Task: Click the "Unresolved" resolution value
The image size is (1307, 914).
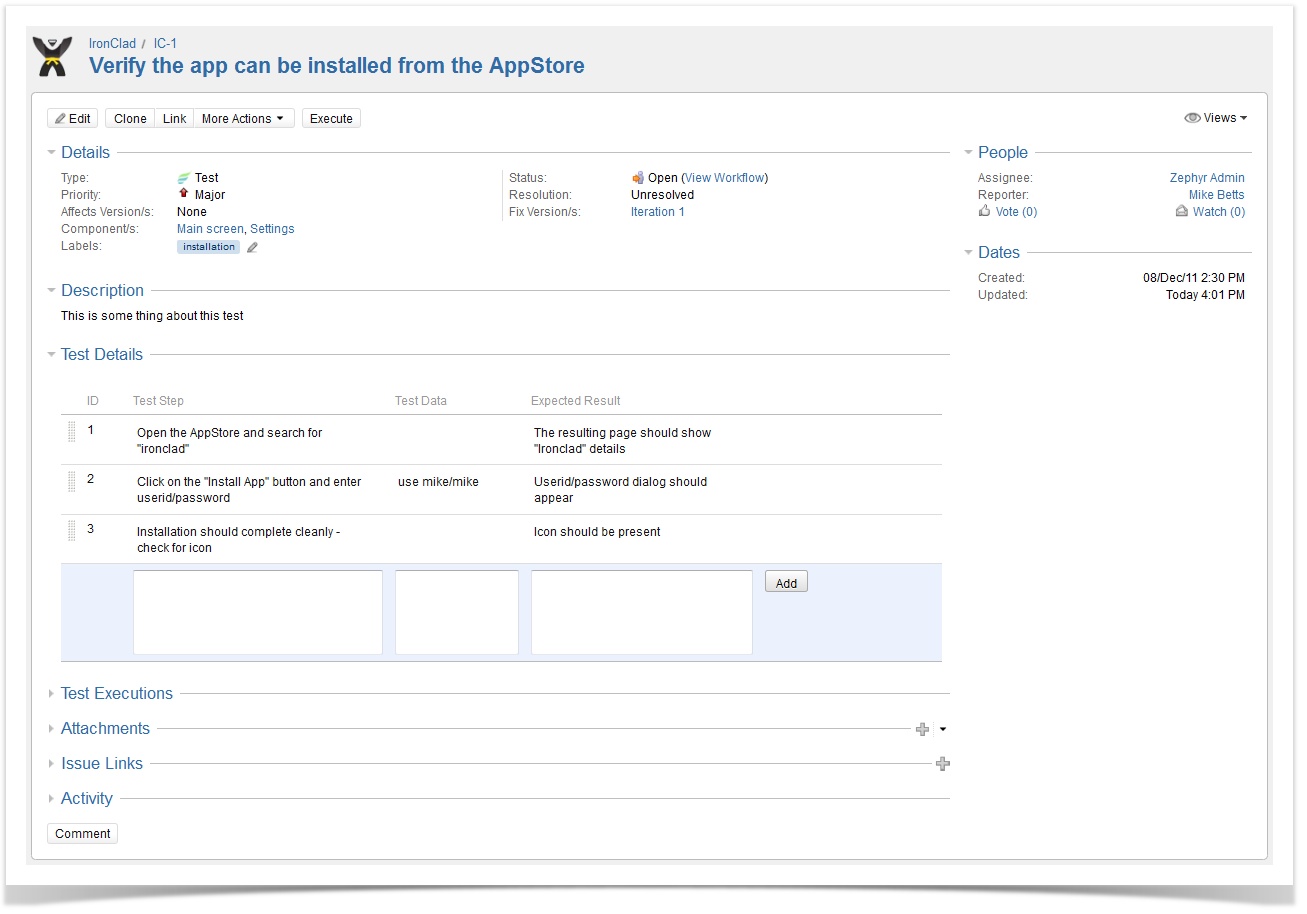Action: [662, 195]
